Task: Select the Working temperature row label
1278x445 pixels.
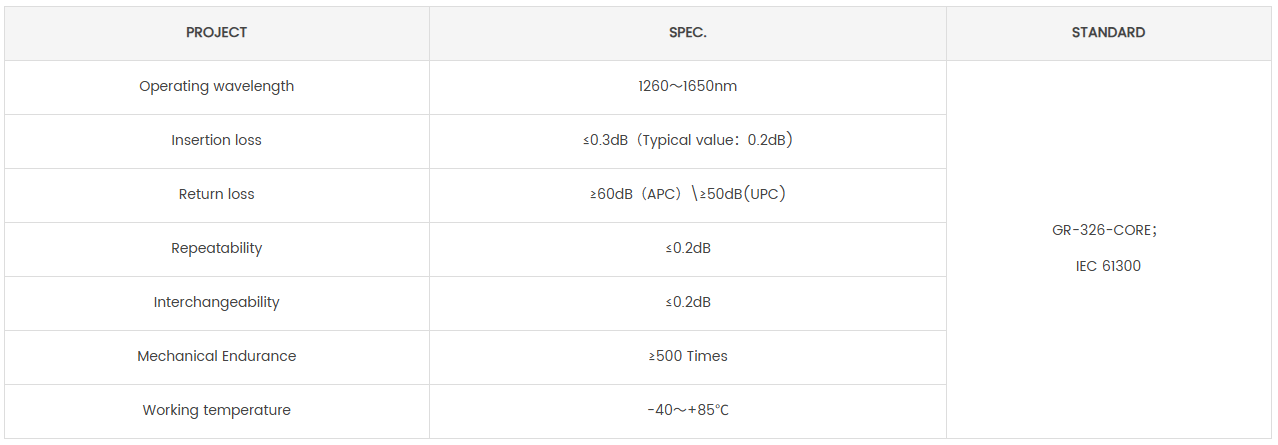Action: pos(216,410)
